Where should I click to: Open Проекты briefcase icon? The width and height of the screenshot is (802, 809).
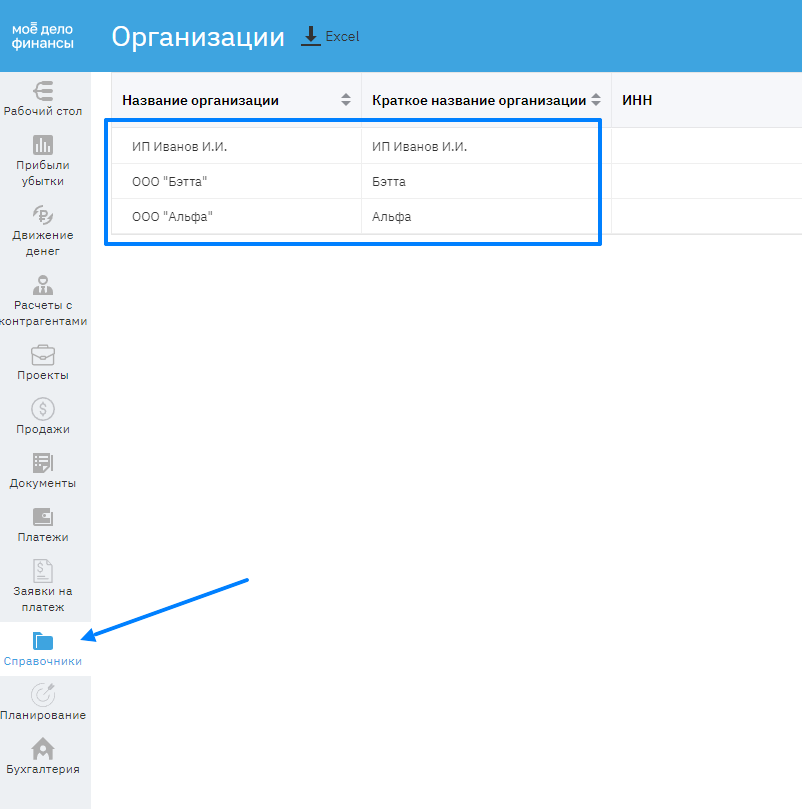tap(43, 355)
